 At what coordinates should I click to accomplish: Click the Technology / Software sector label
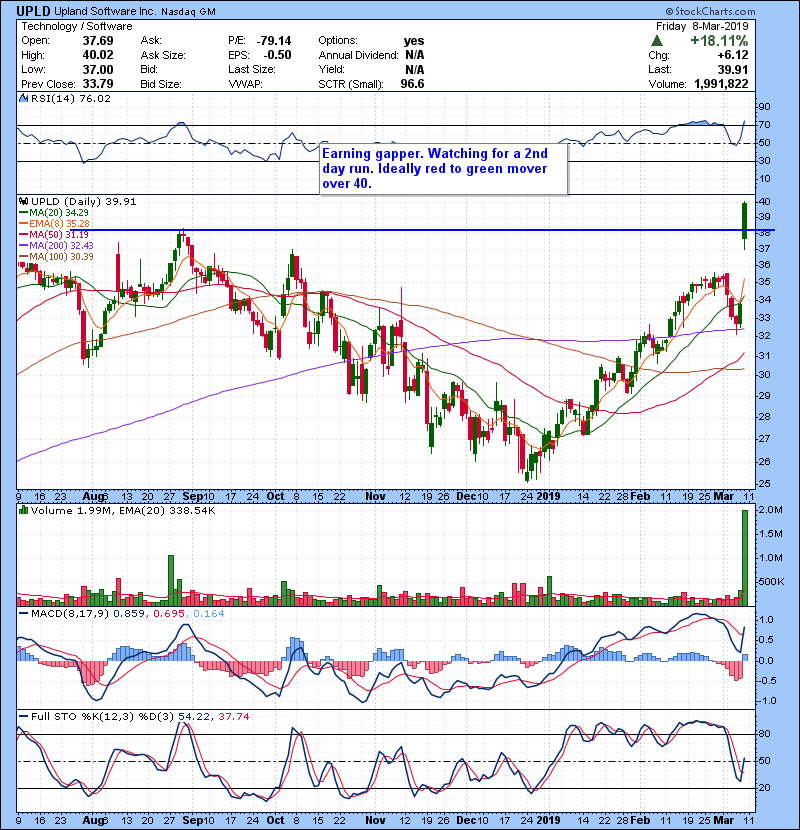(77, 26)
